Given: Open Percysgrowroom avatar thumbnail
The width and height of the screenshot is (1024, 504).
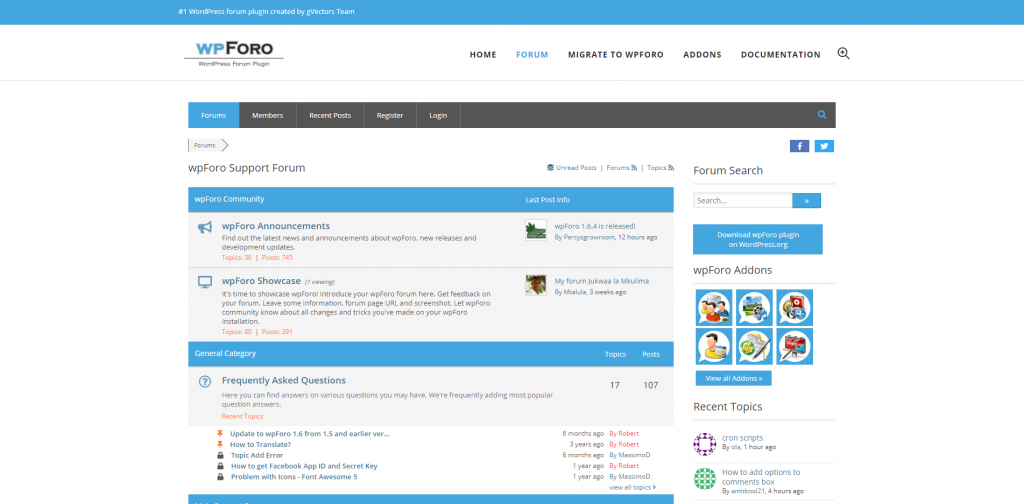Looking at the screenshot, I should (536, 230).
